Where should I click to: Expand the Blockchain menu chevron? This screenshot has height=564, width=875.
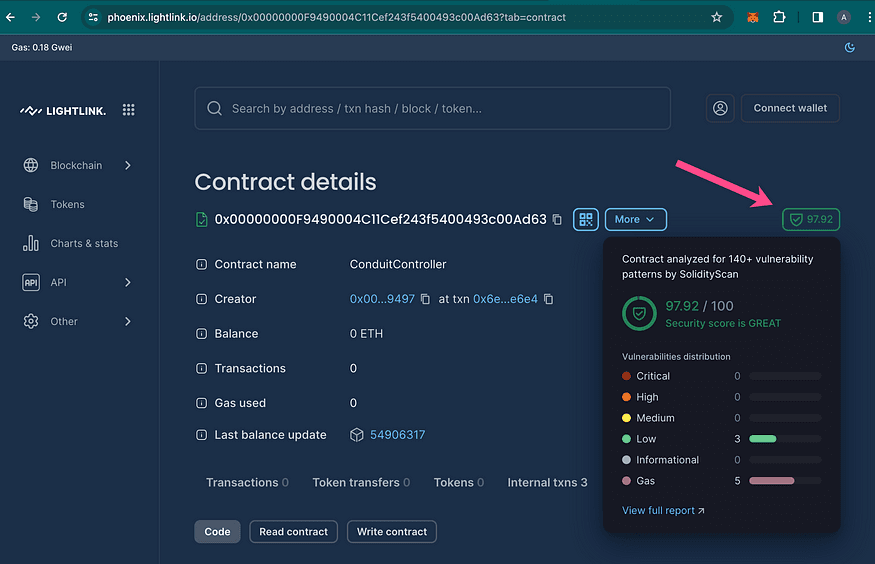[128, 165]
